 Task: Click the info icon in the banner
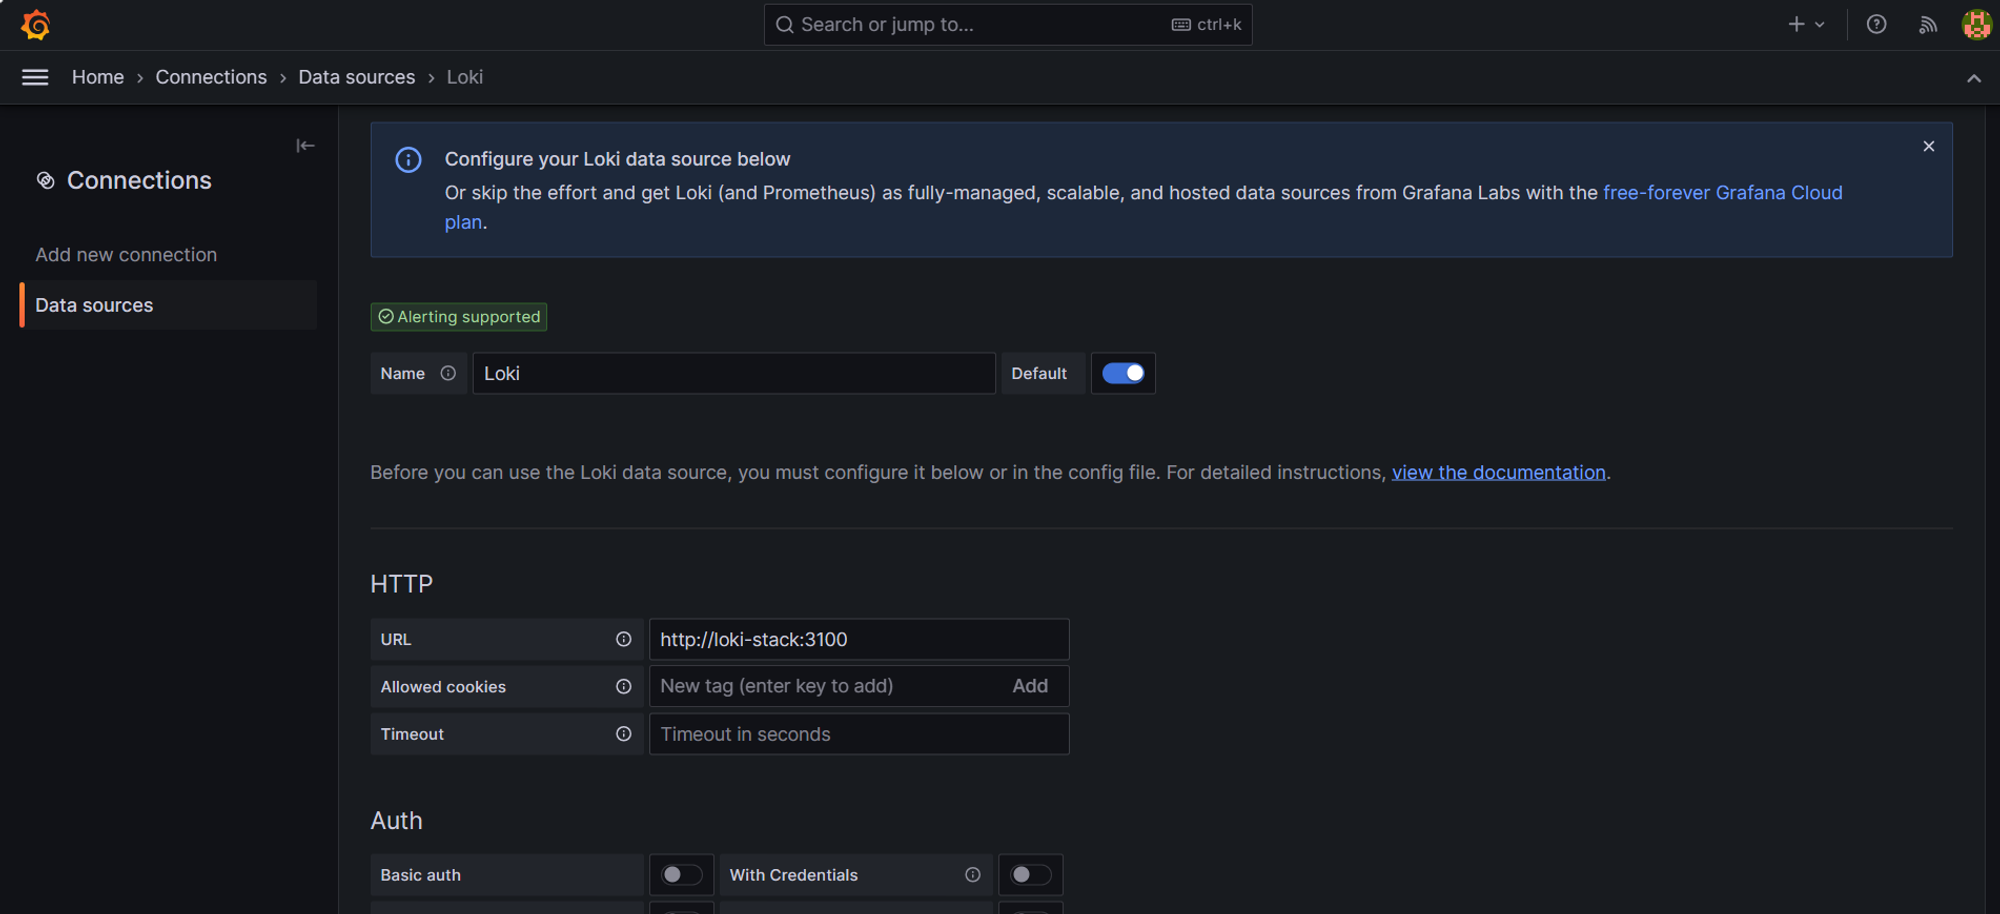[408, 160]
